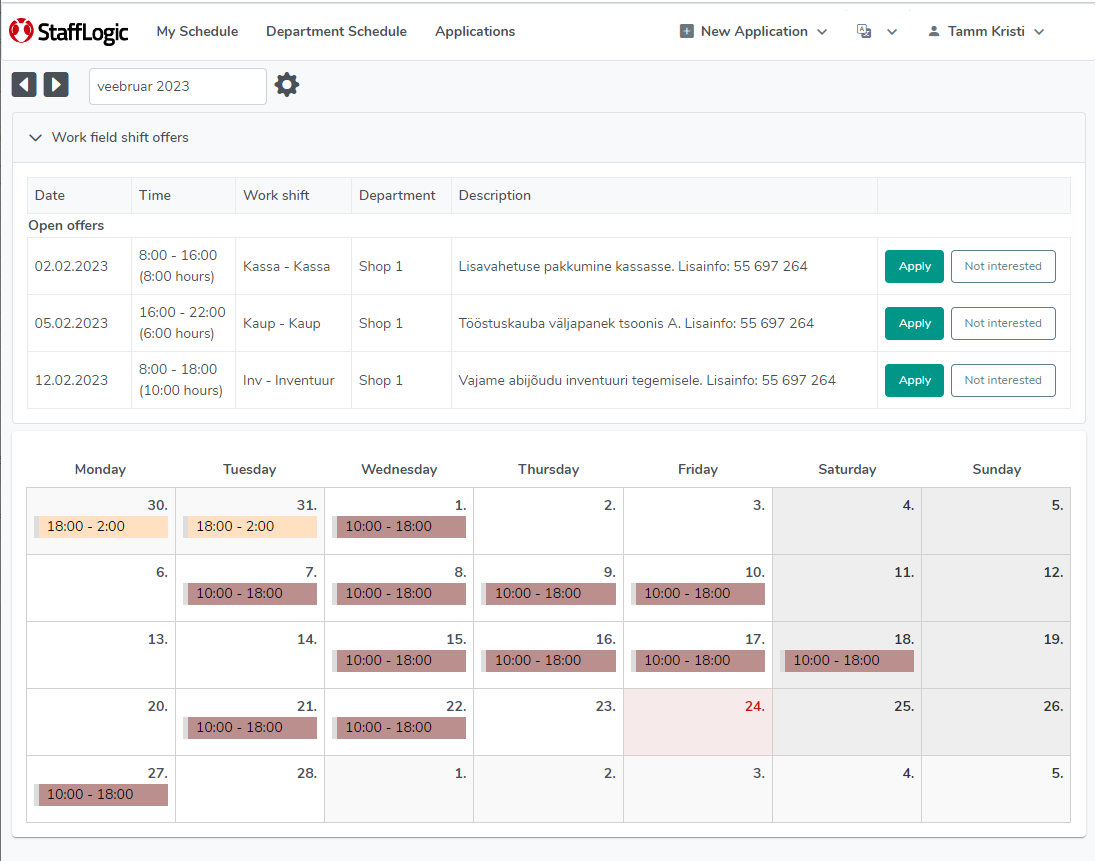The image size is (1095, 861).
Task: Open the Applications menu item
Action: 475,31
